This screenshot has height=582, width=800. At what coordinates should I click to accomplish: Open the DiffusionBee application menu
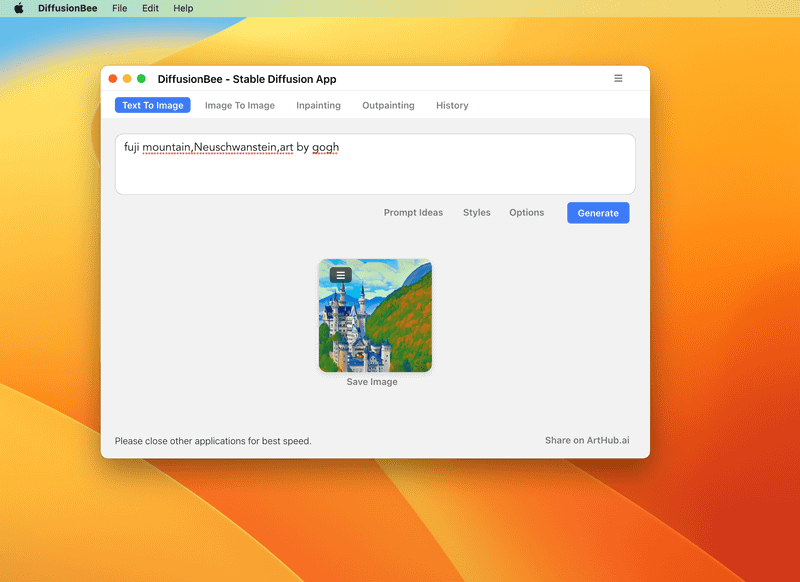pos(67,8)
